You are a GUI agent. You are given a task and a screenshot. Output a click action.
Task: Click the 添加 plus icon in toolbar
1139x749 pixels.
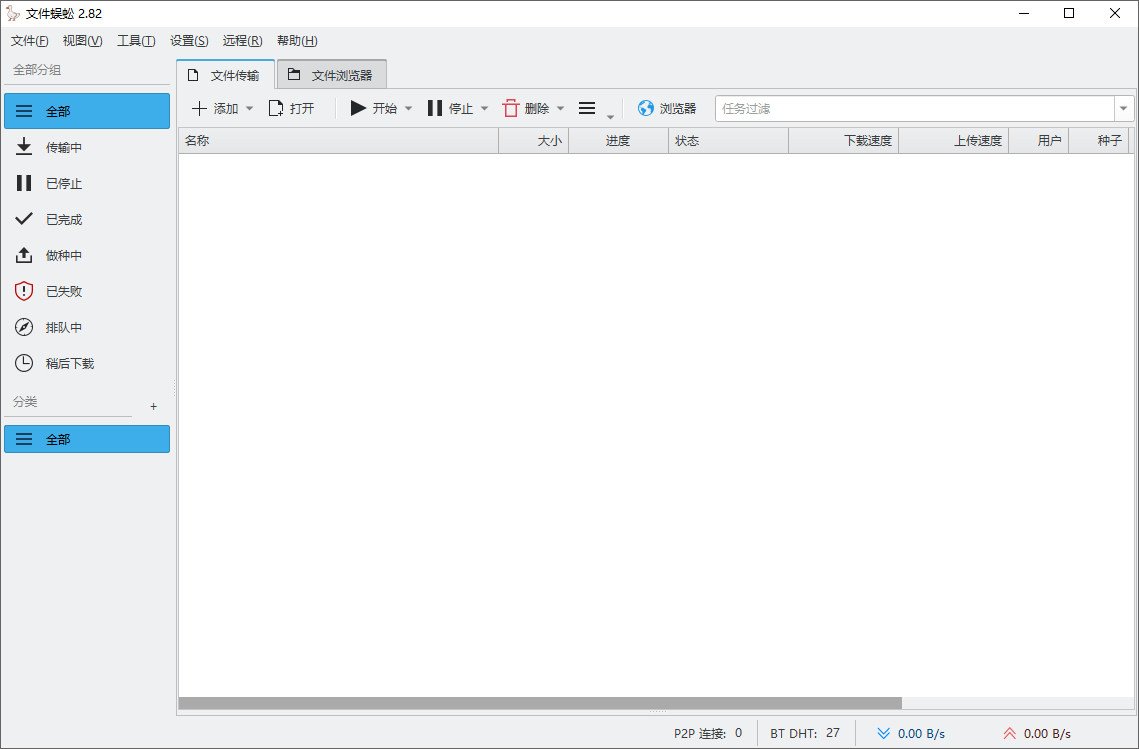(199, 109)
